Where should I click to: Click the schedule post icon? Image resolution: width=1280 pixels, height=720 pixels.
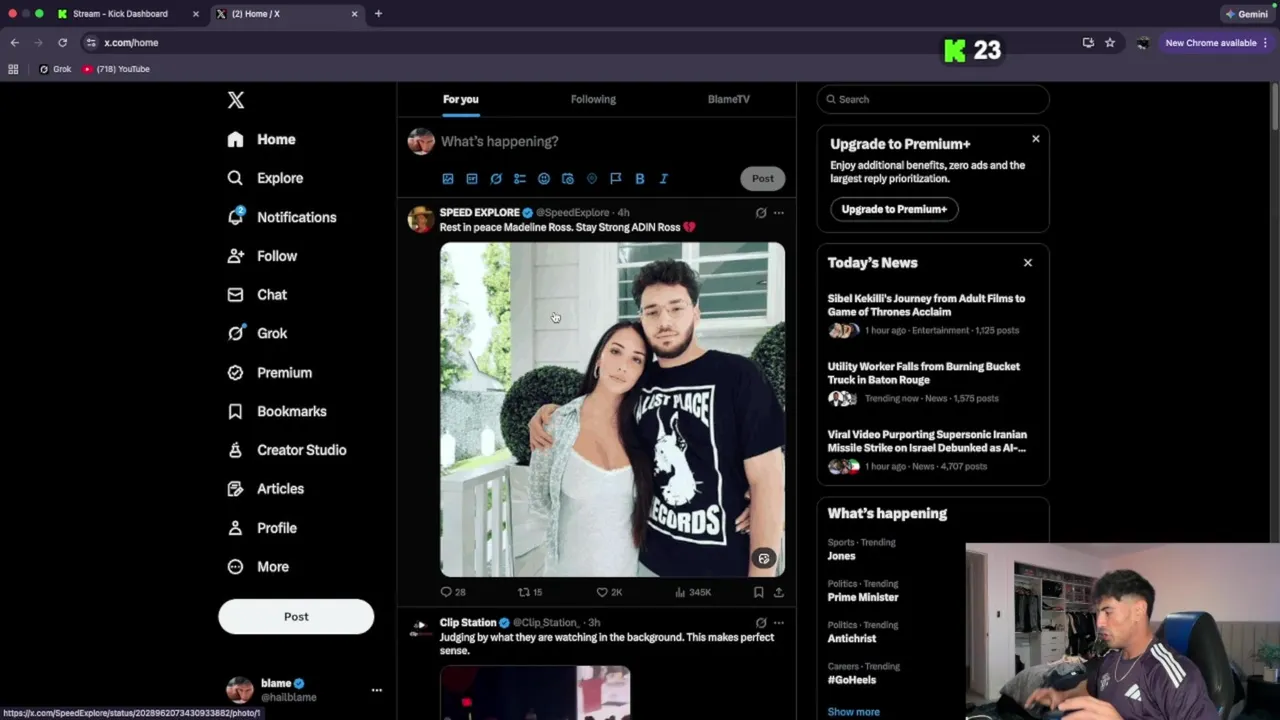point(568,179)
